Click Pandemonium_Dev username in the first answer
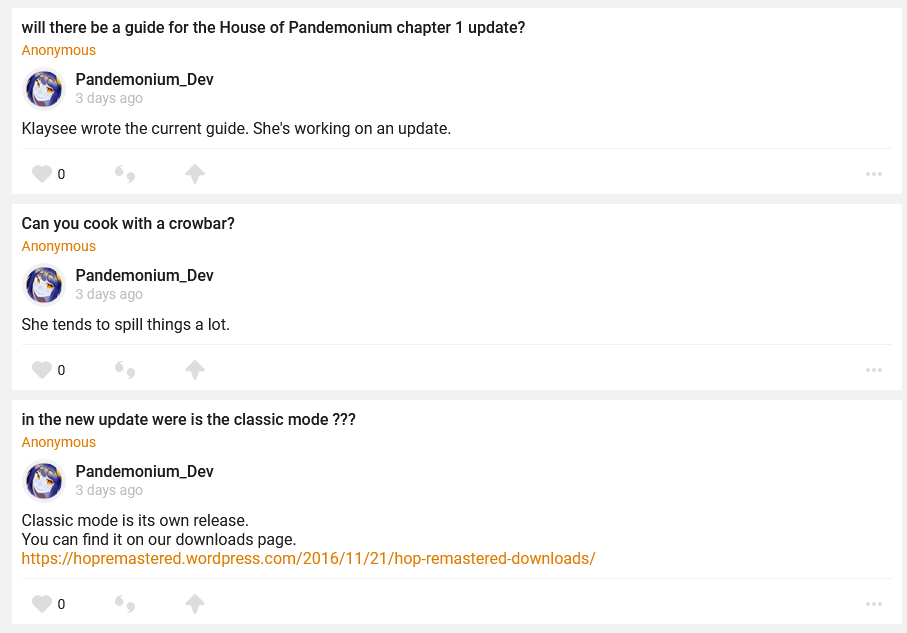This screenshot has height=633, width=907. click(x=144, y=80)
